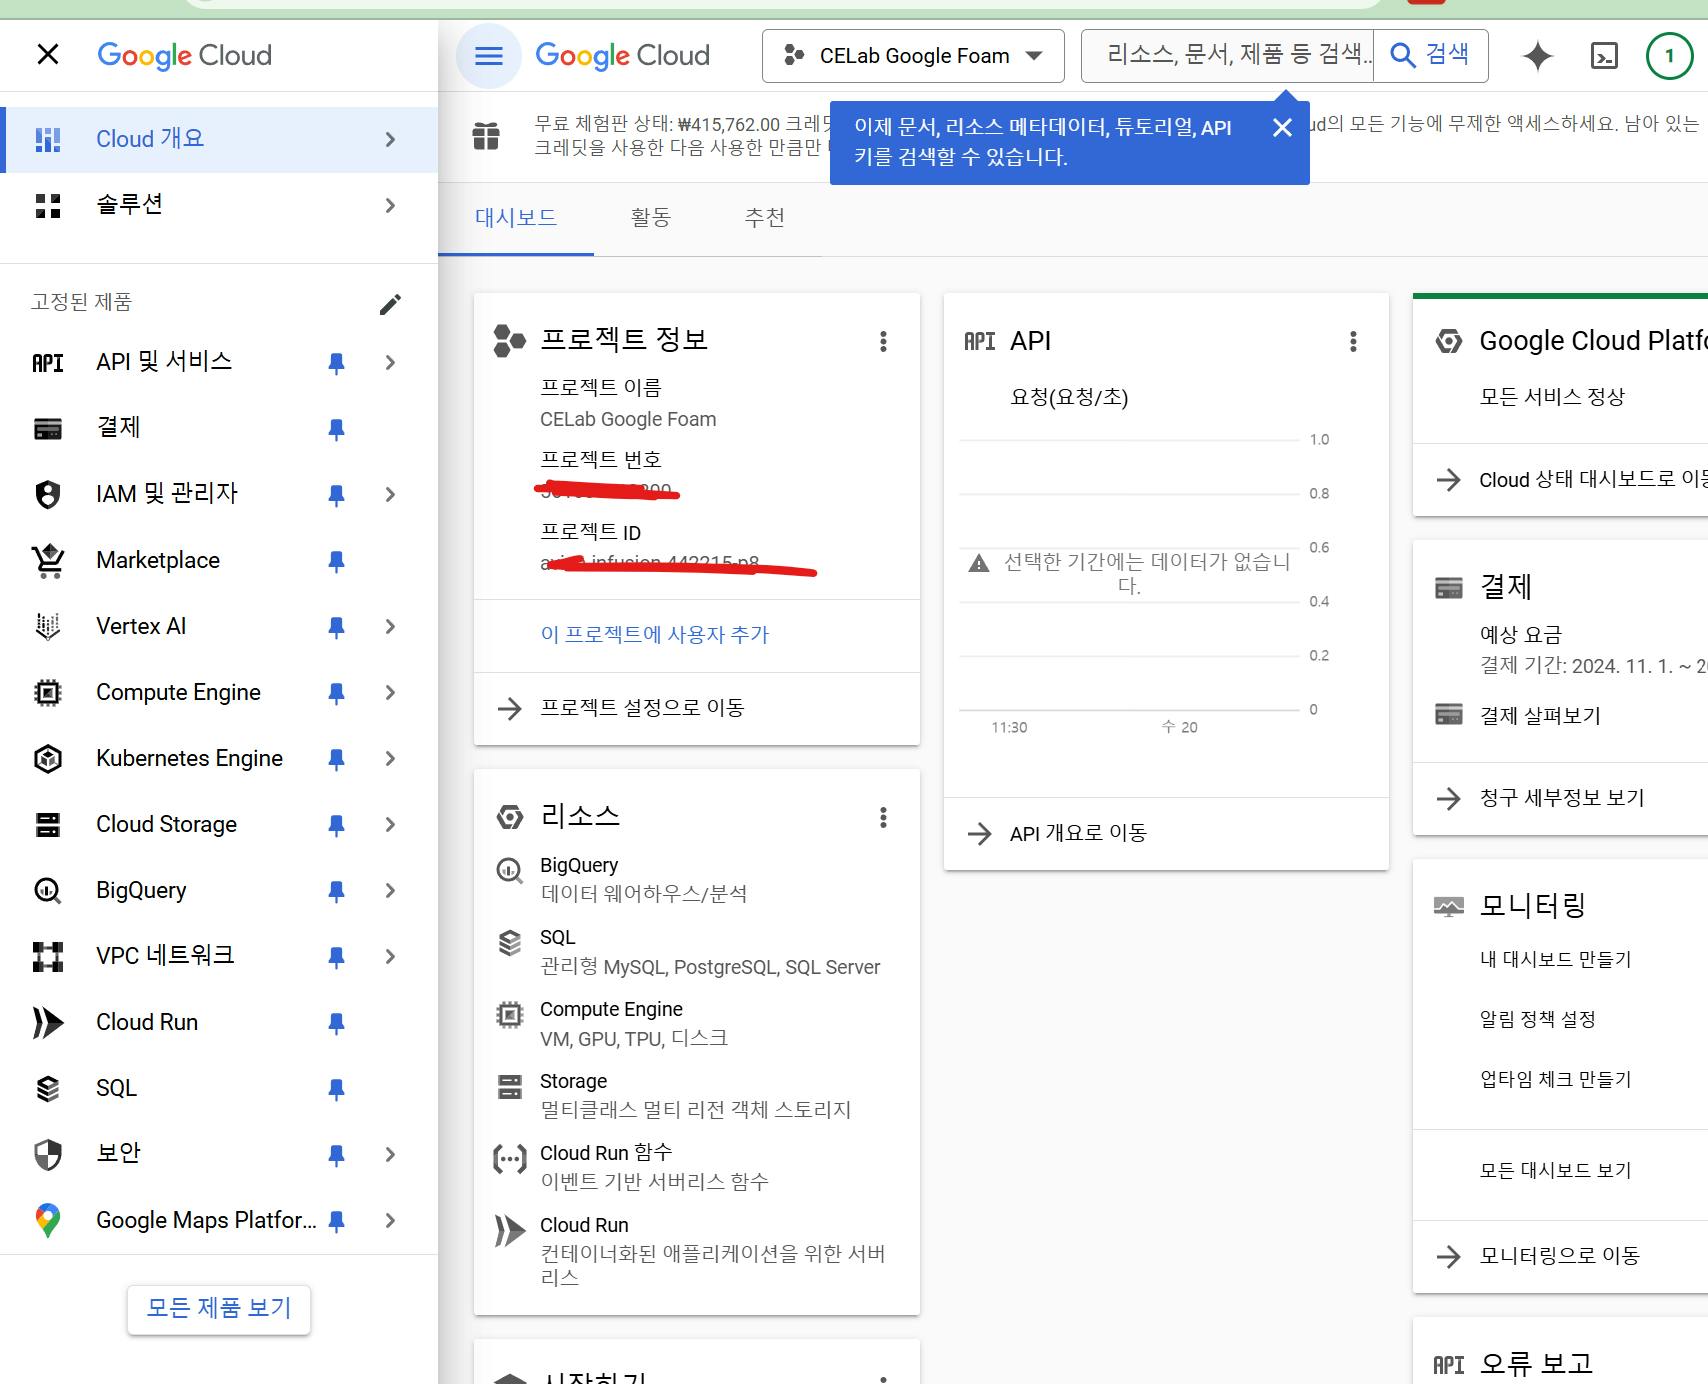
Task: Switch to the 대시보드 tab
Action: (516, 218)
